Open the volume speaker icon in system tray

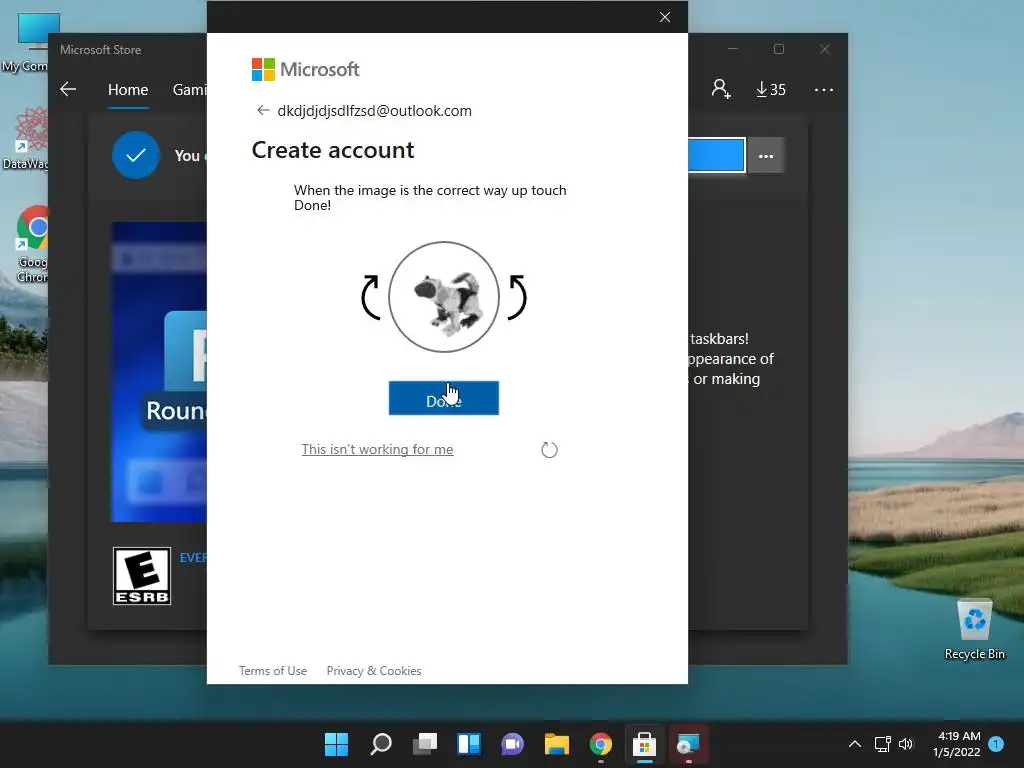[x=906, y=744]
